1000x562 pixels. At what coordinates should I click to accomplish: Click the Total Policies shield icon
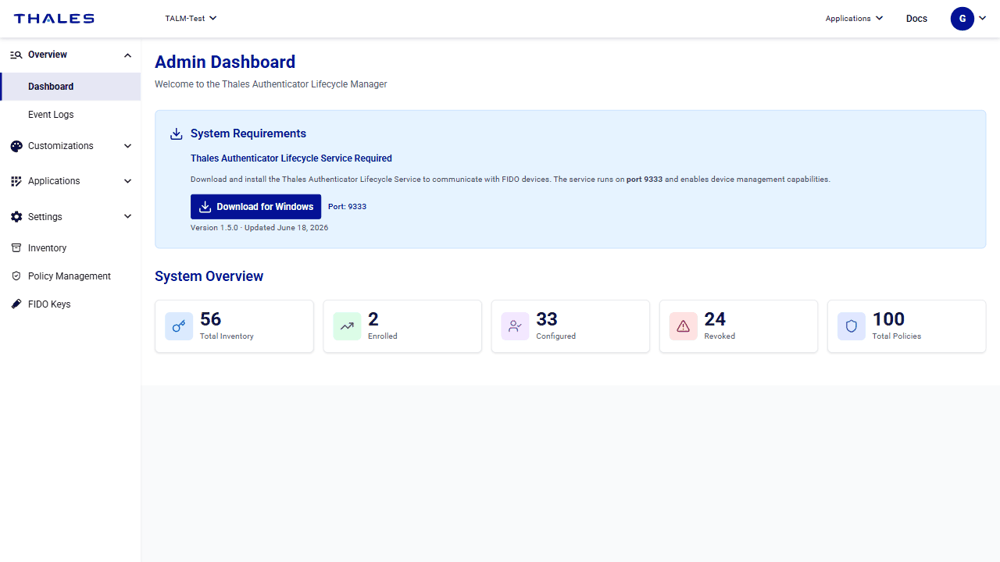851,326
